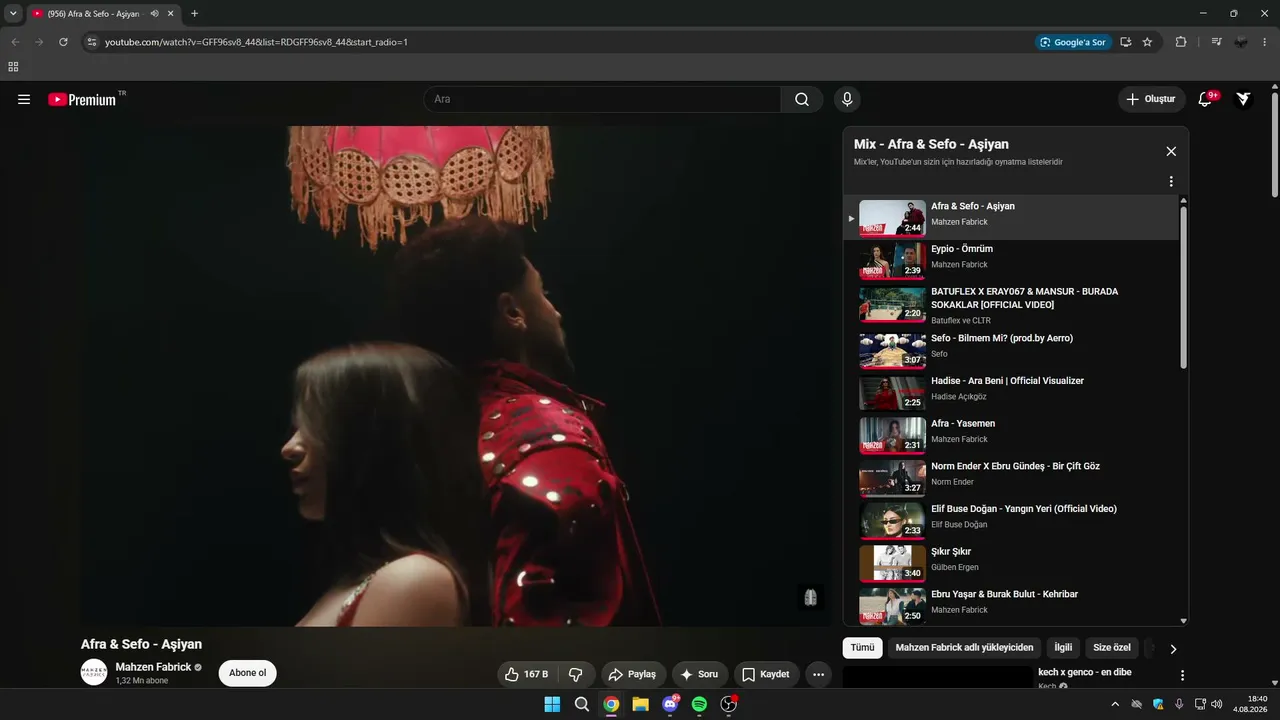Click install app icon in address bar
The height and width of the screenshot is (720, 1280).
pos(1126,42)
